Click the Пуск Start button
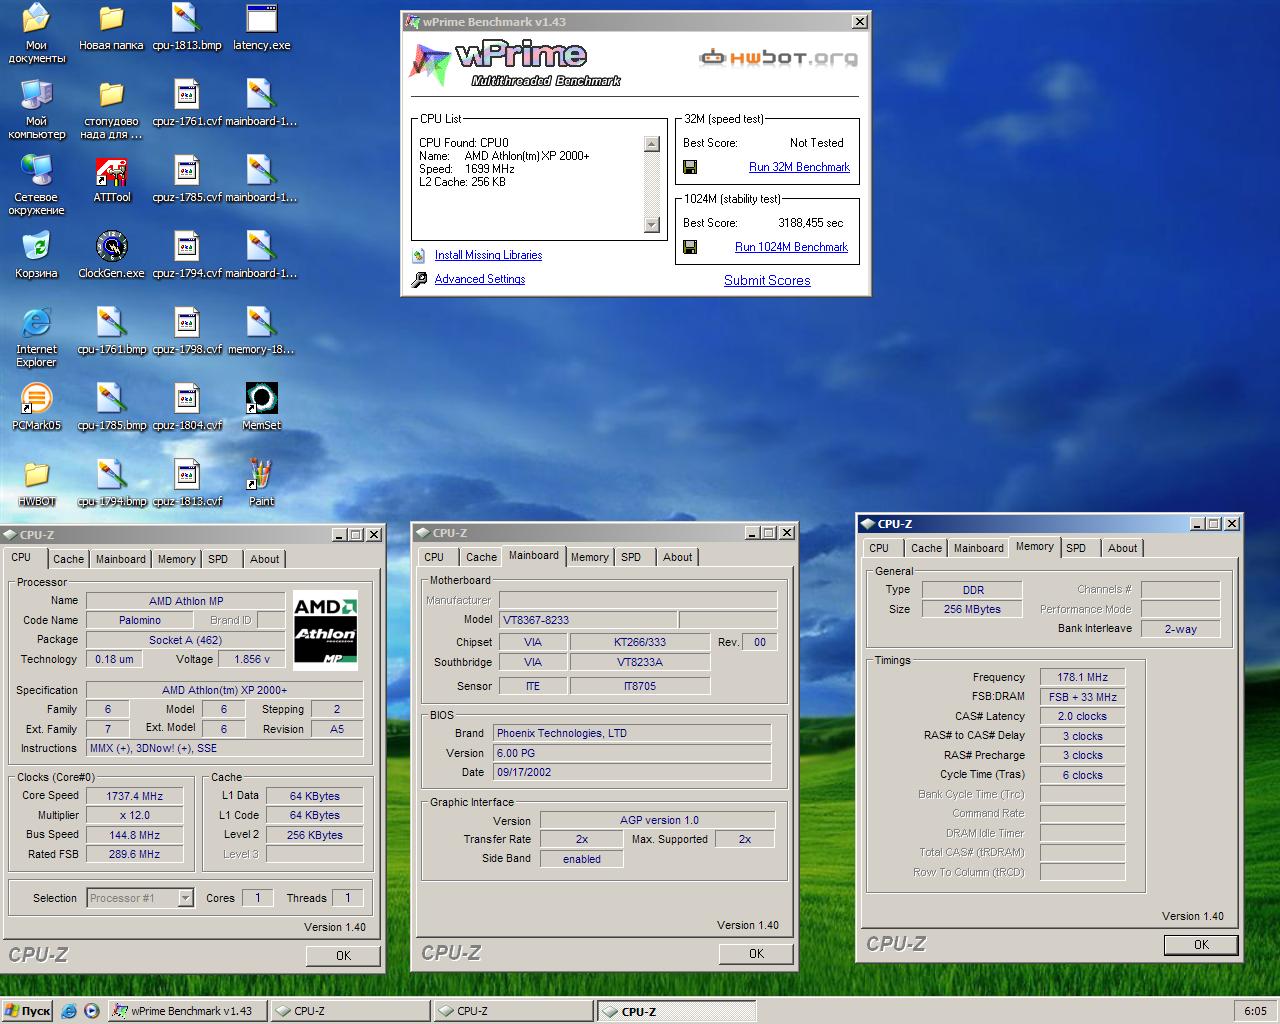This screenshot has height=1024, width=1280. pos(28,1011)
